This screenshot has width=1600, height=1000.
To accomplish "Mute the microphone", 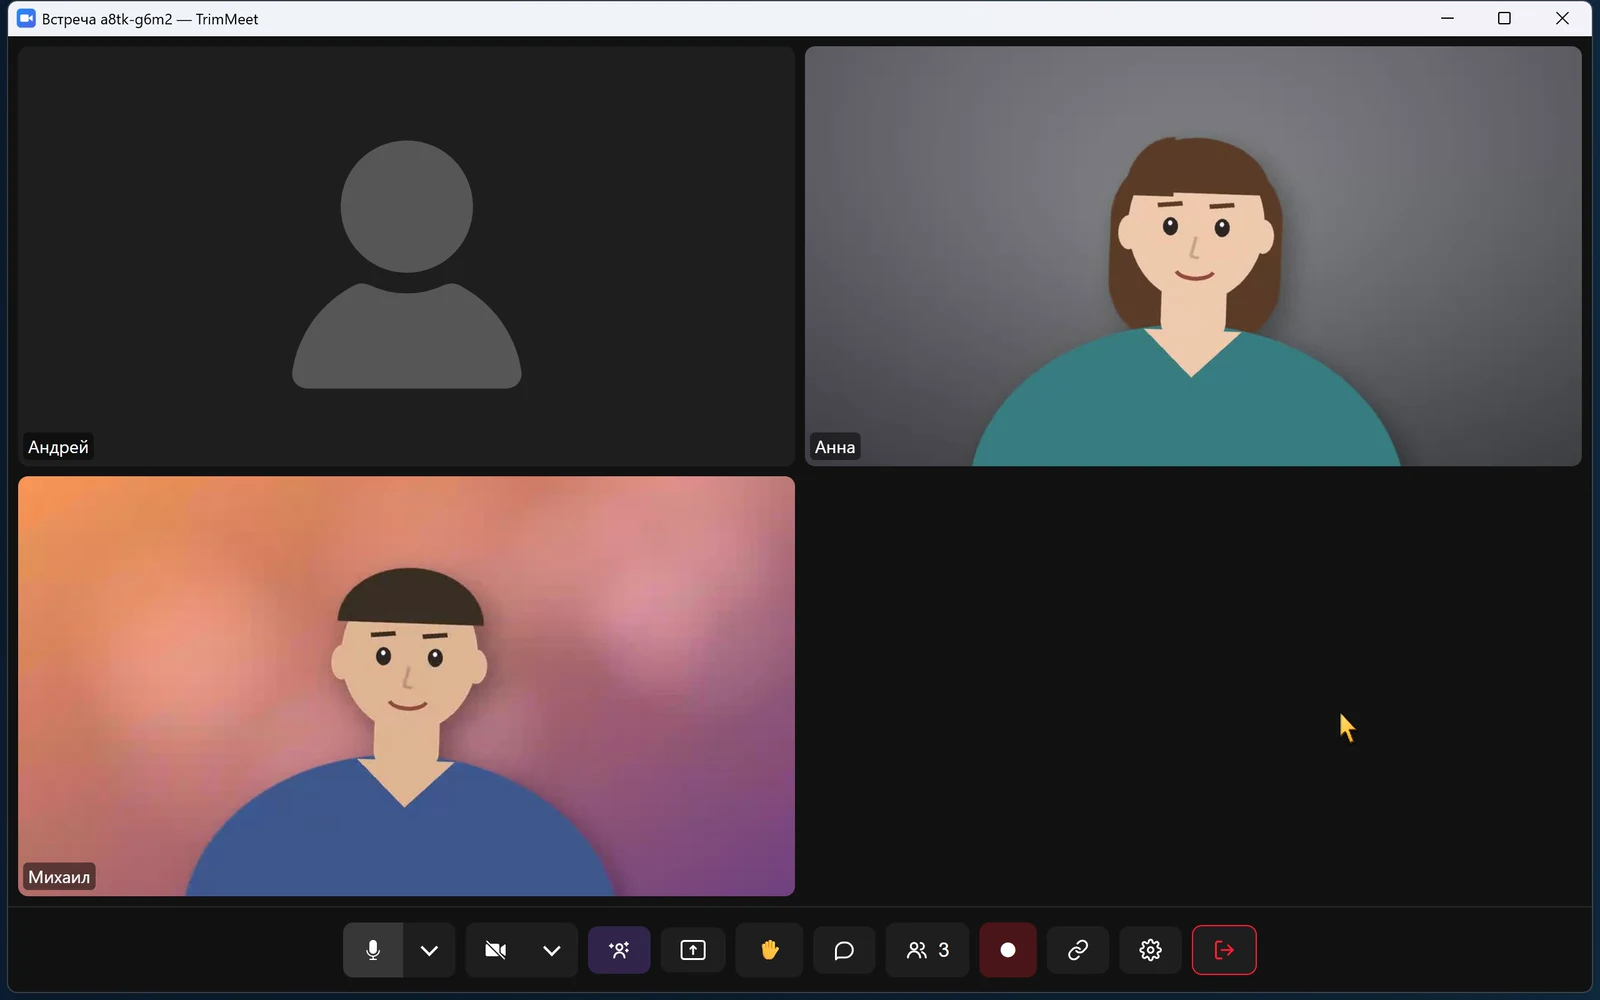I will point(373,950).
